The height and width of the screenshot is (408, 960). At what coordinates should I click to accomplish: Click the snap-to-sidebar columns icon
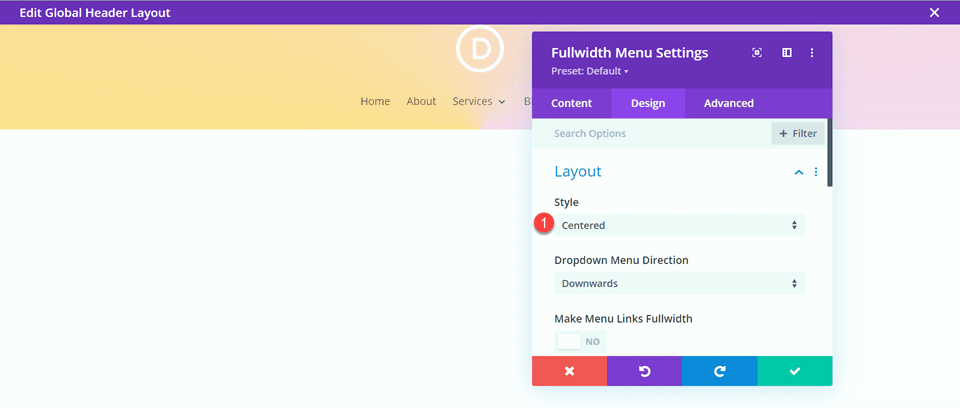click(x=787, y=53)
